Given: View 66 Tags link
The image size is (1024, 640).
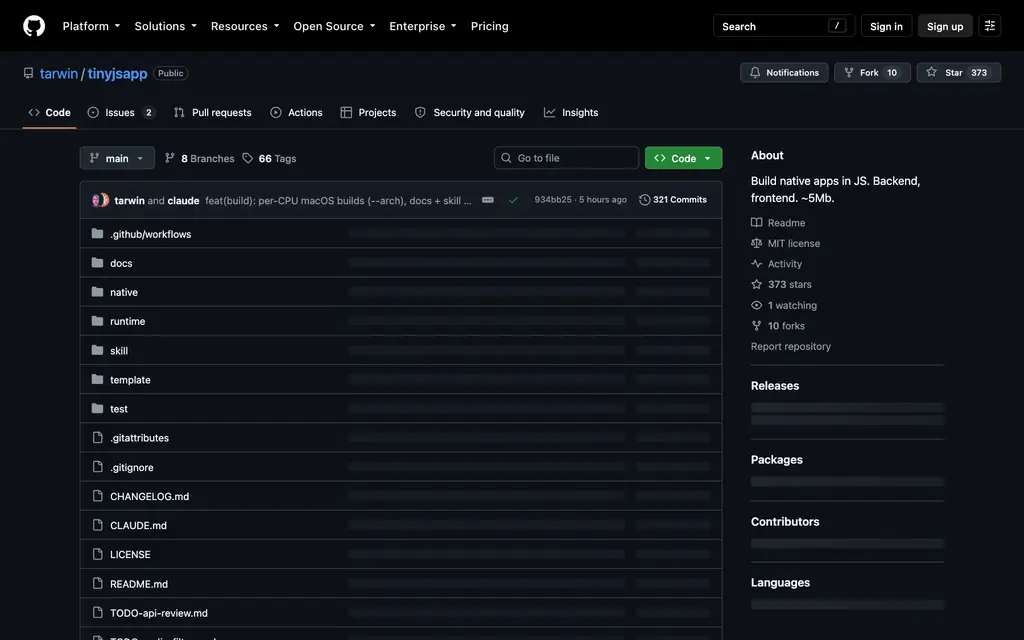Looking at the screenshot, I should [x=269, y=158].
